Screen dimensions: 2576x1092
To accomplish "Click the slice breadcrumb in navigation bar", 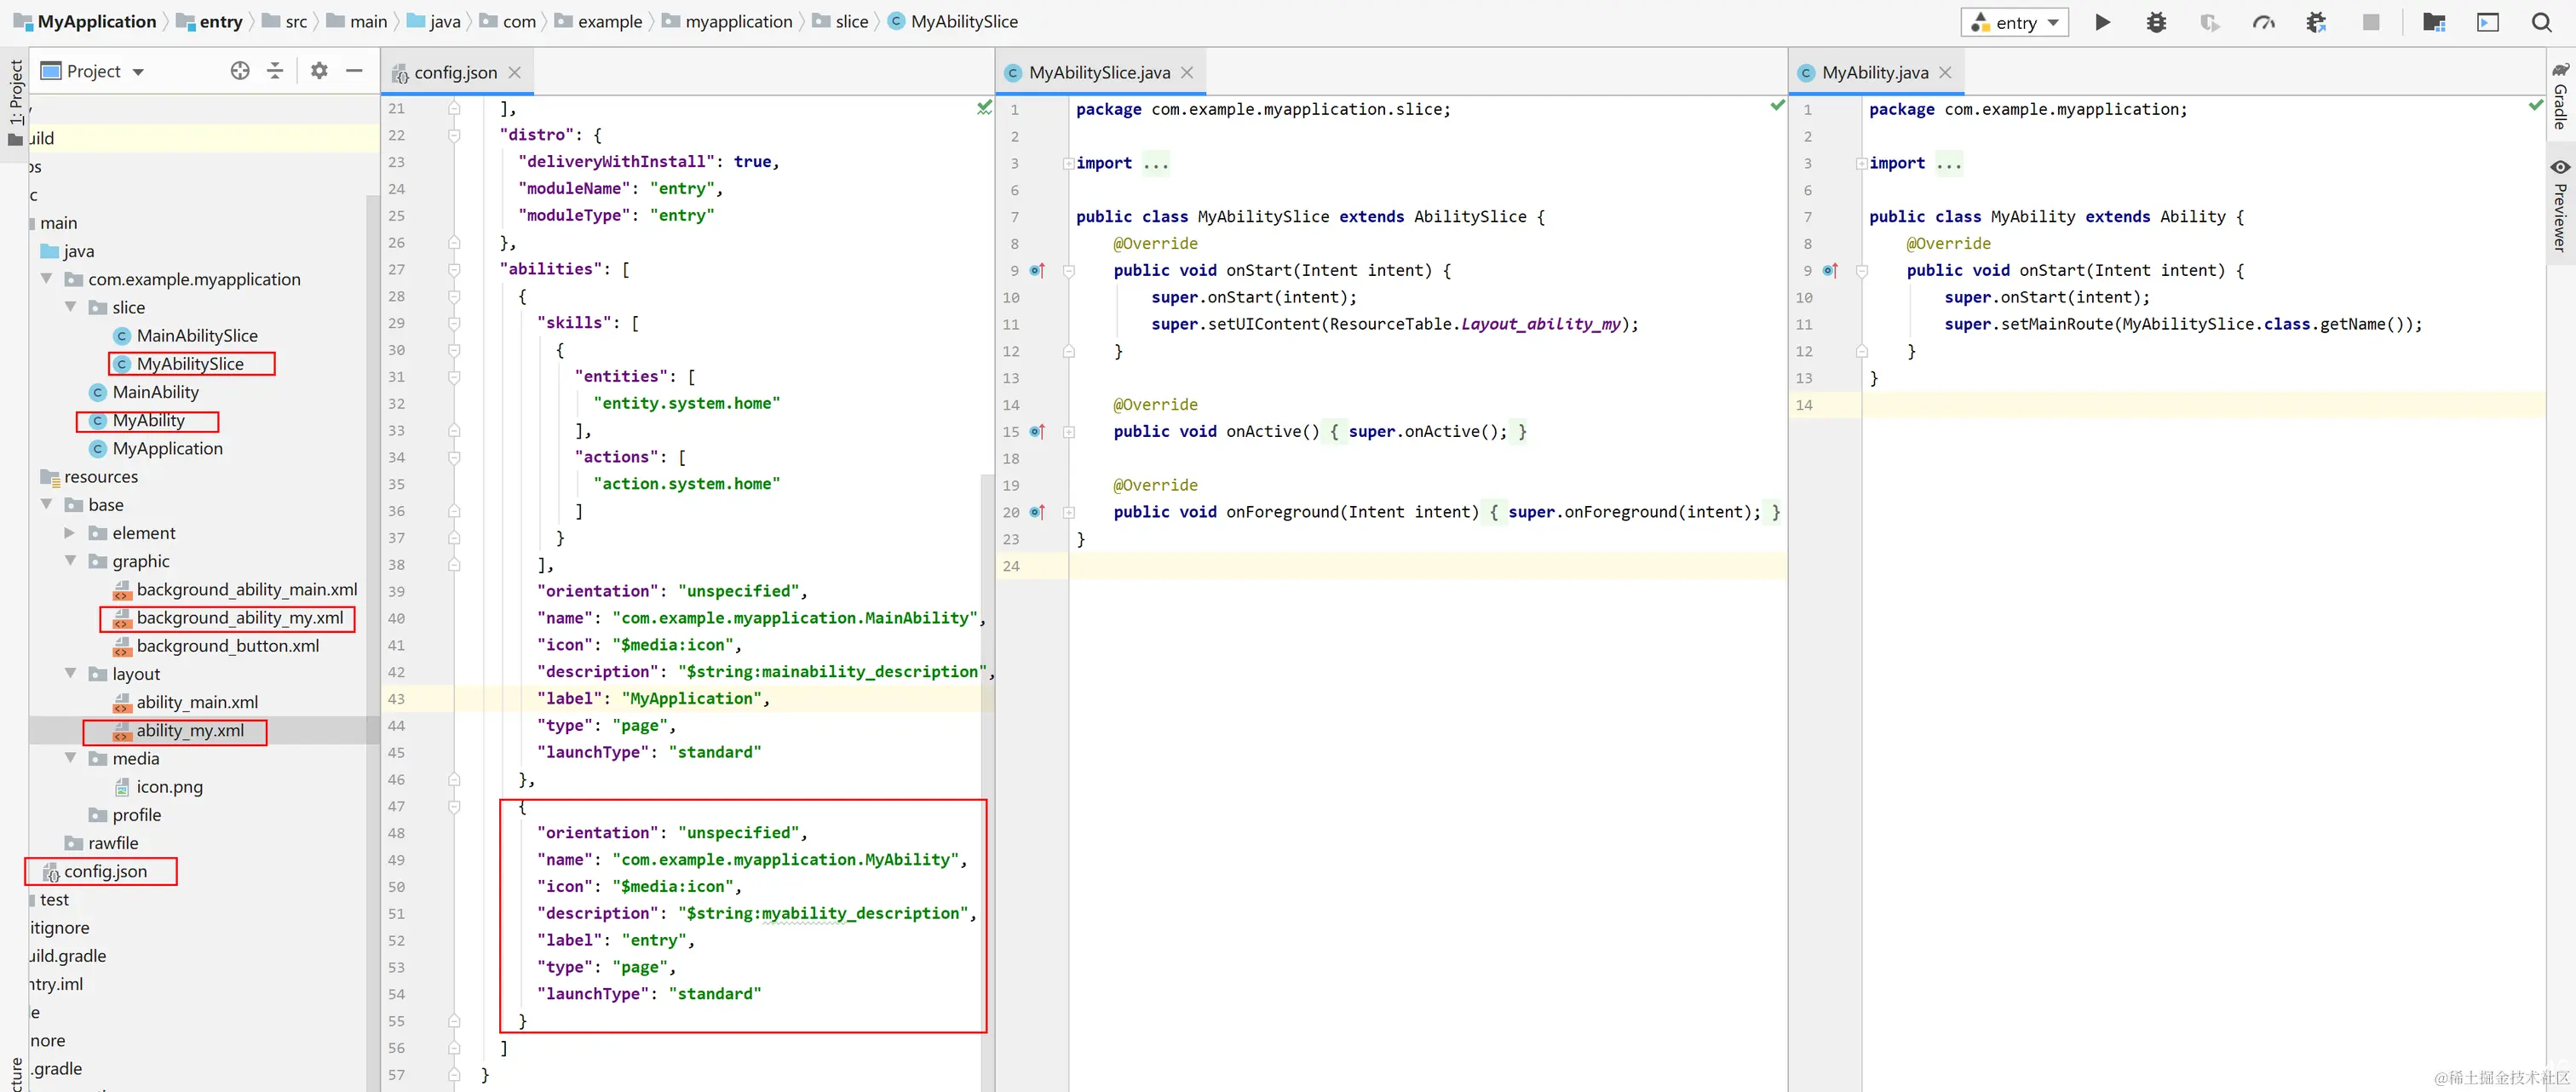I will [x=851, y=21].
